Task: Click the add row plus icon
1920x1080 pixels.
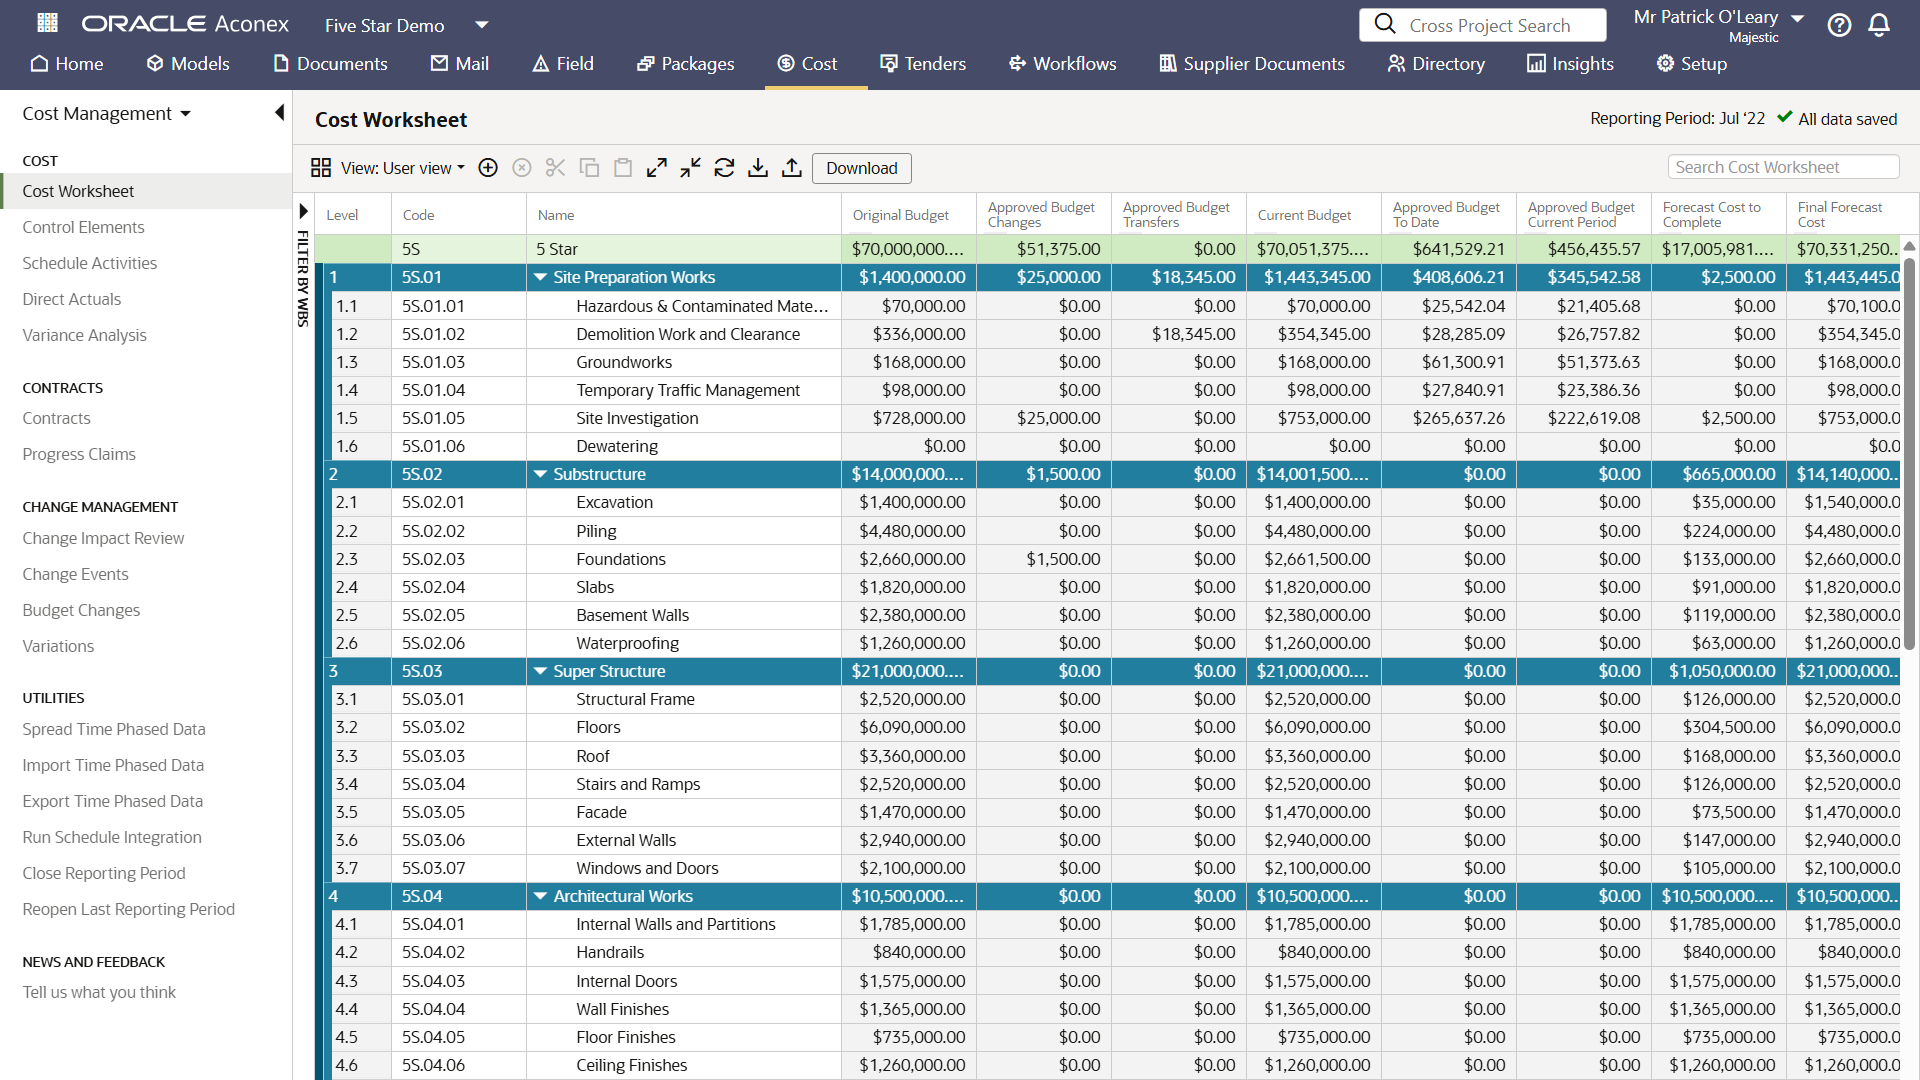Action: [488, 168]
